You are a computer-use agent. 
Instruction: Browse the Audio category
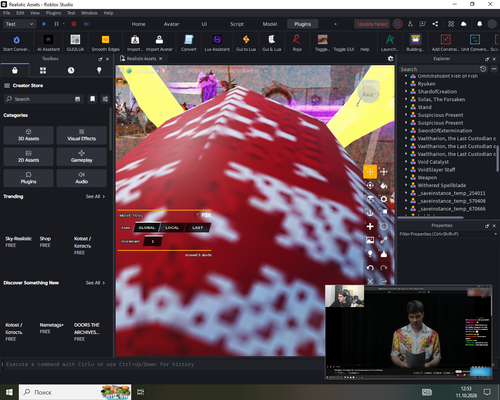(82, 178)
